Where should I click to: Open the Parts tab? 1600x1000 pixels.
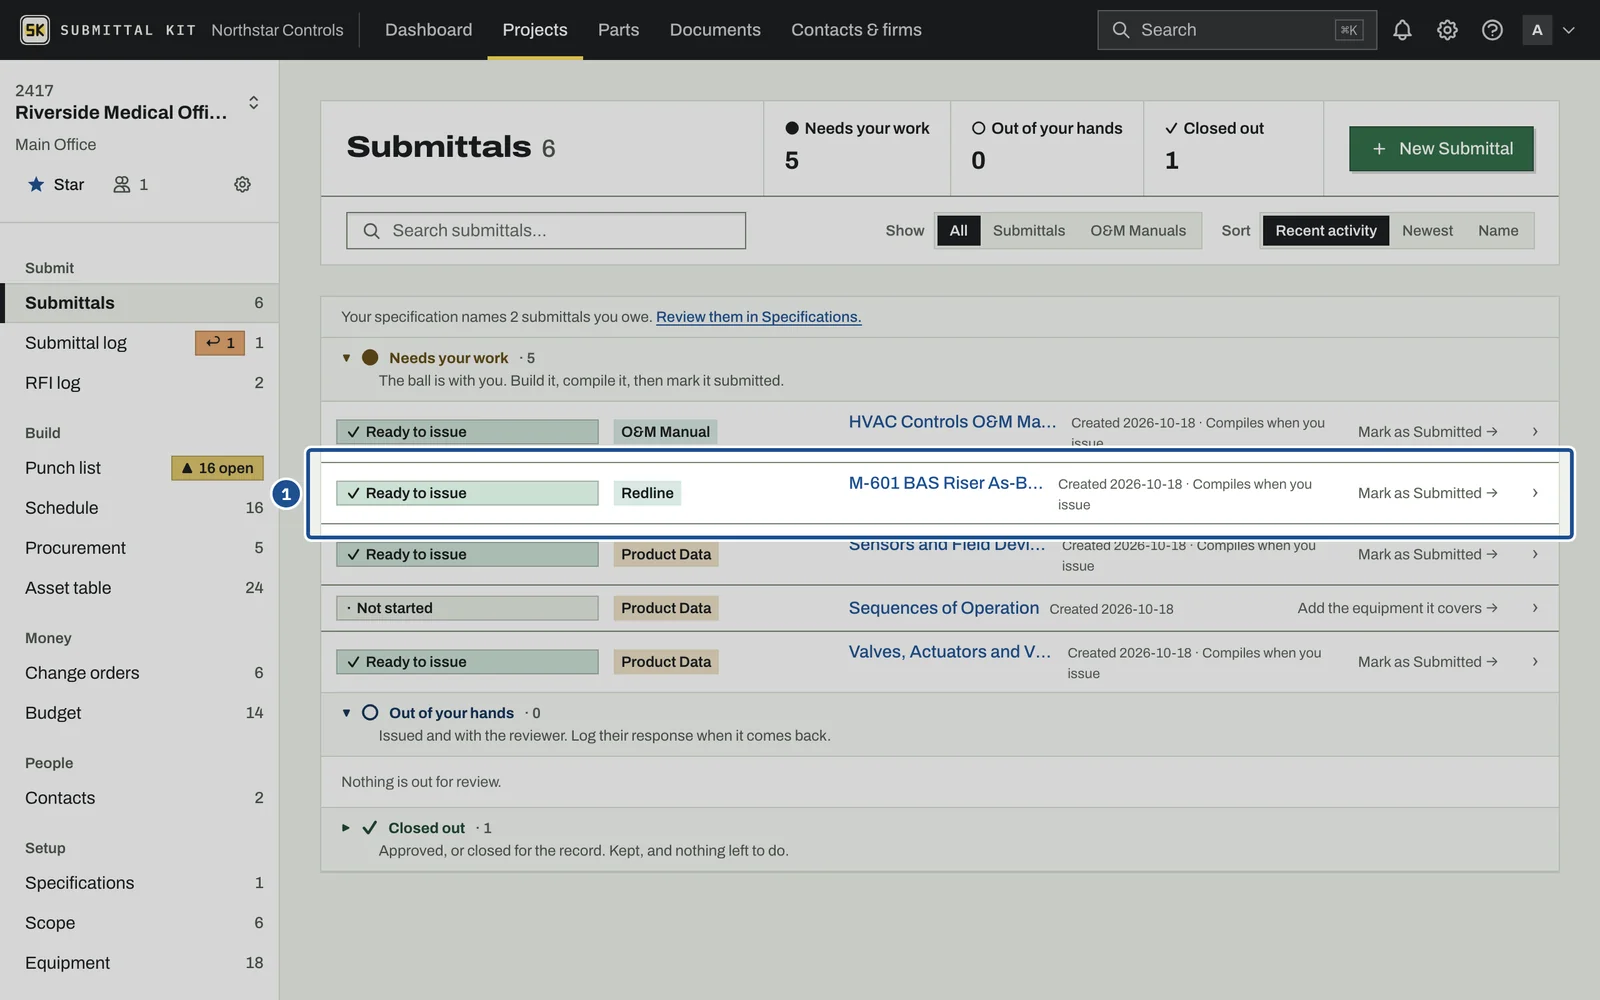tap(618, 30)
